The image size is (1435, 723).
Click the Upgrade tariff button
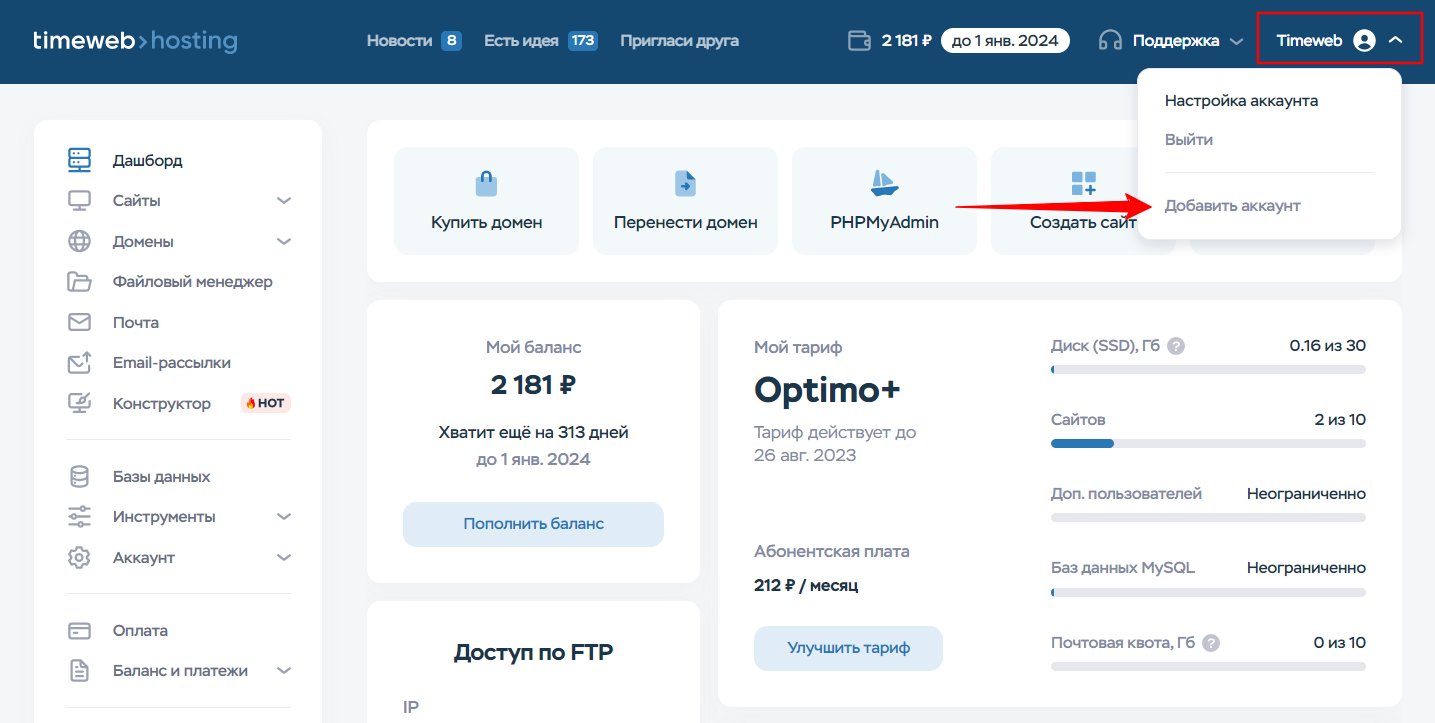[x=848, y=648]
